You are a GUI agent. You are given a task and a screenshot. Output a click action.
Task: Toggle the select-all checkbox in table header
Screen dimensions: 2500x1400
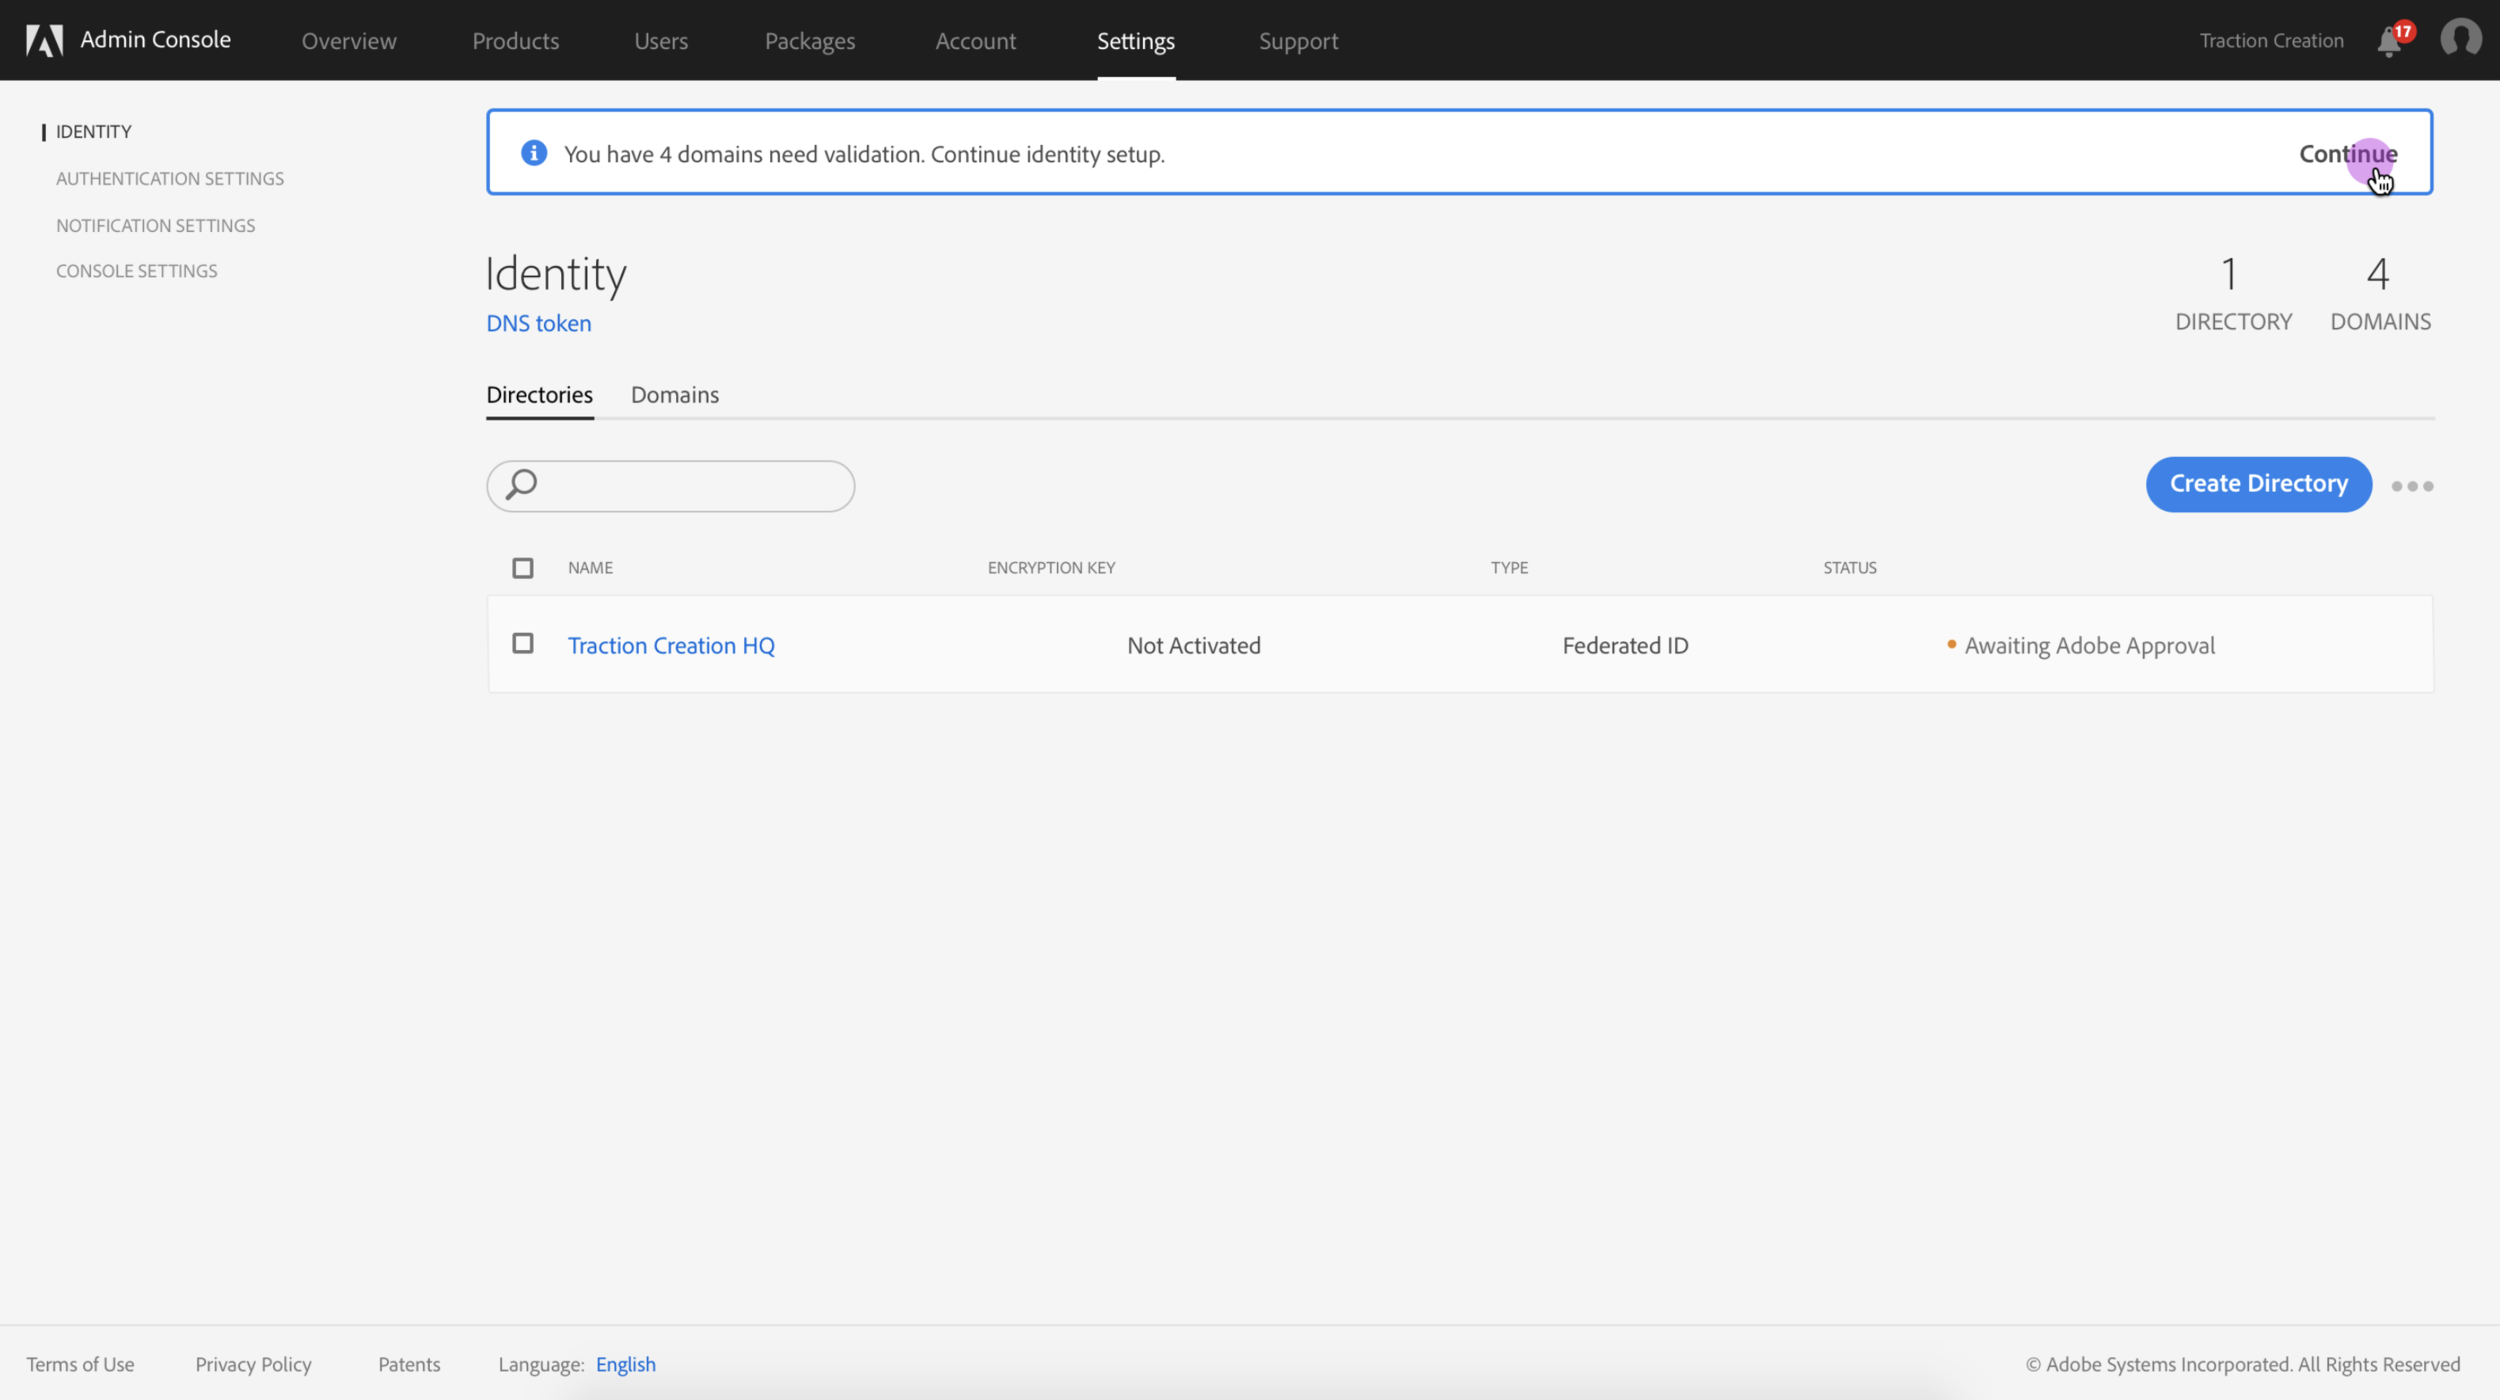pos(523,568)
